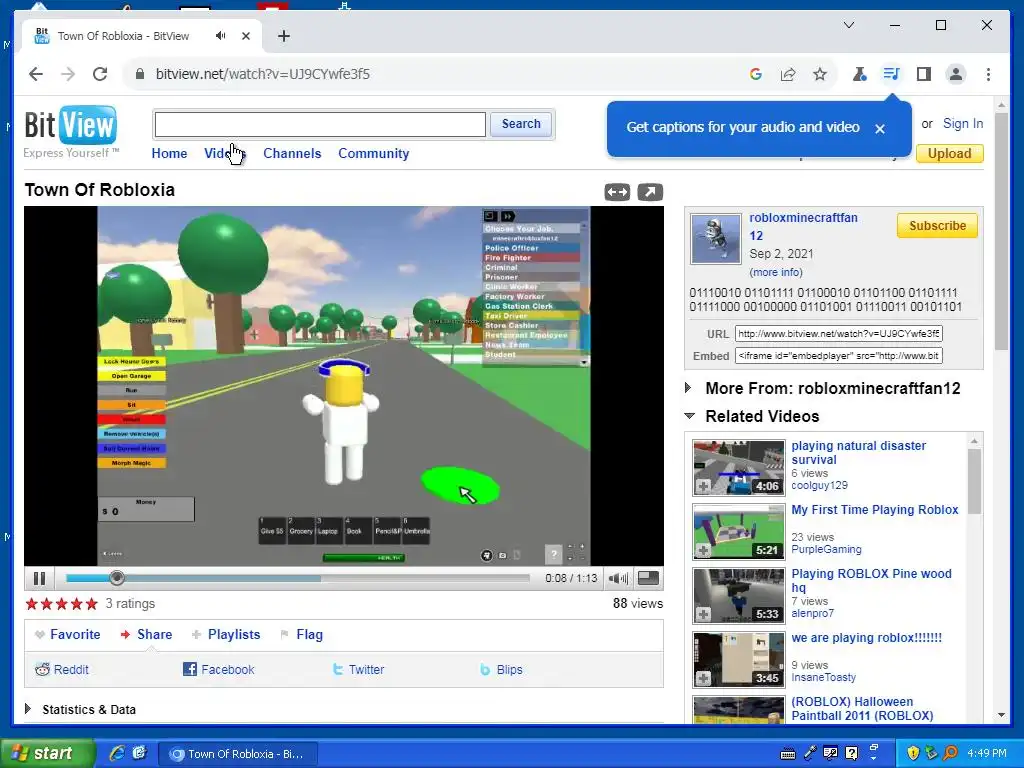
Task: Open My First Time Playing Roblox thumbnail
Action: pyautogui.click(x=739, y=532)
